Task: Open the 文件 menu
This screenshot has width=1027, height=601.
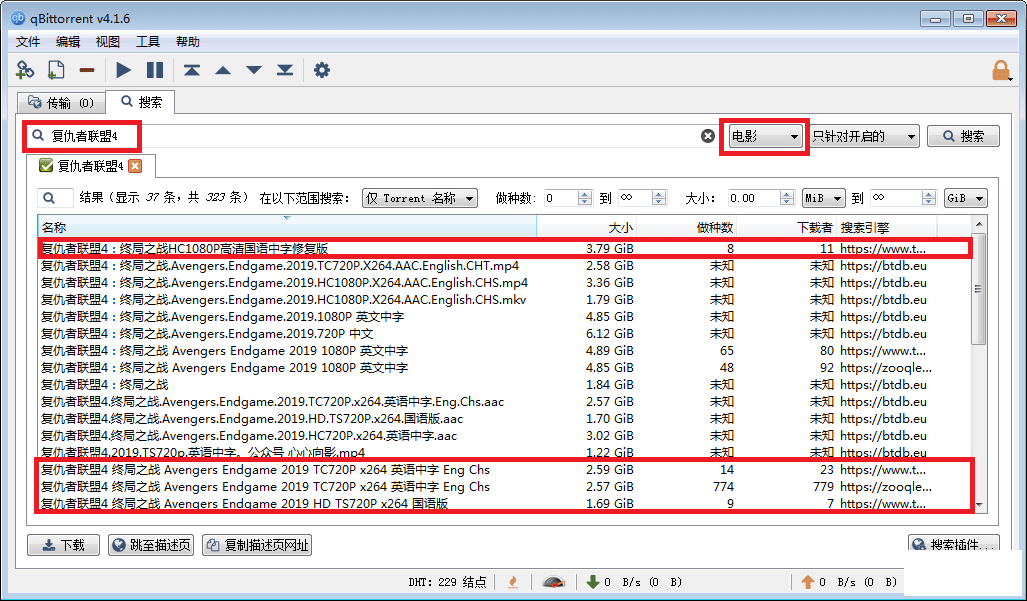Action: tap(28, 42)
